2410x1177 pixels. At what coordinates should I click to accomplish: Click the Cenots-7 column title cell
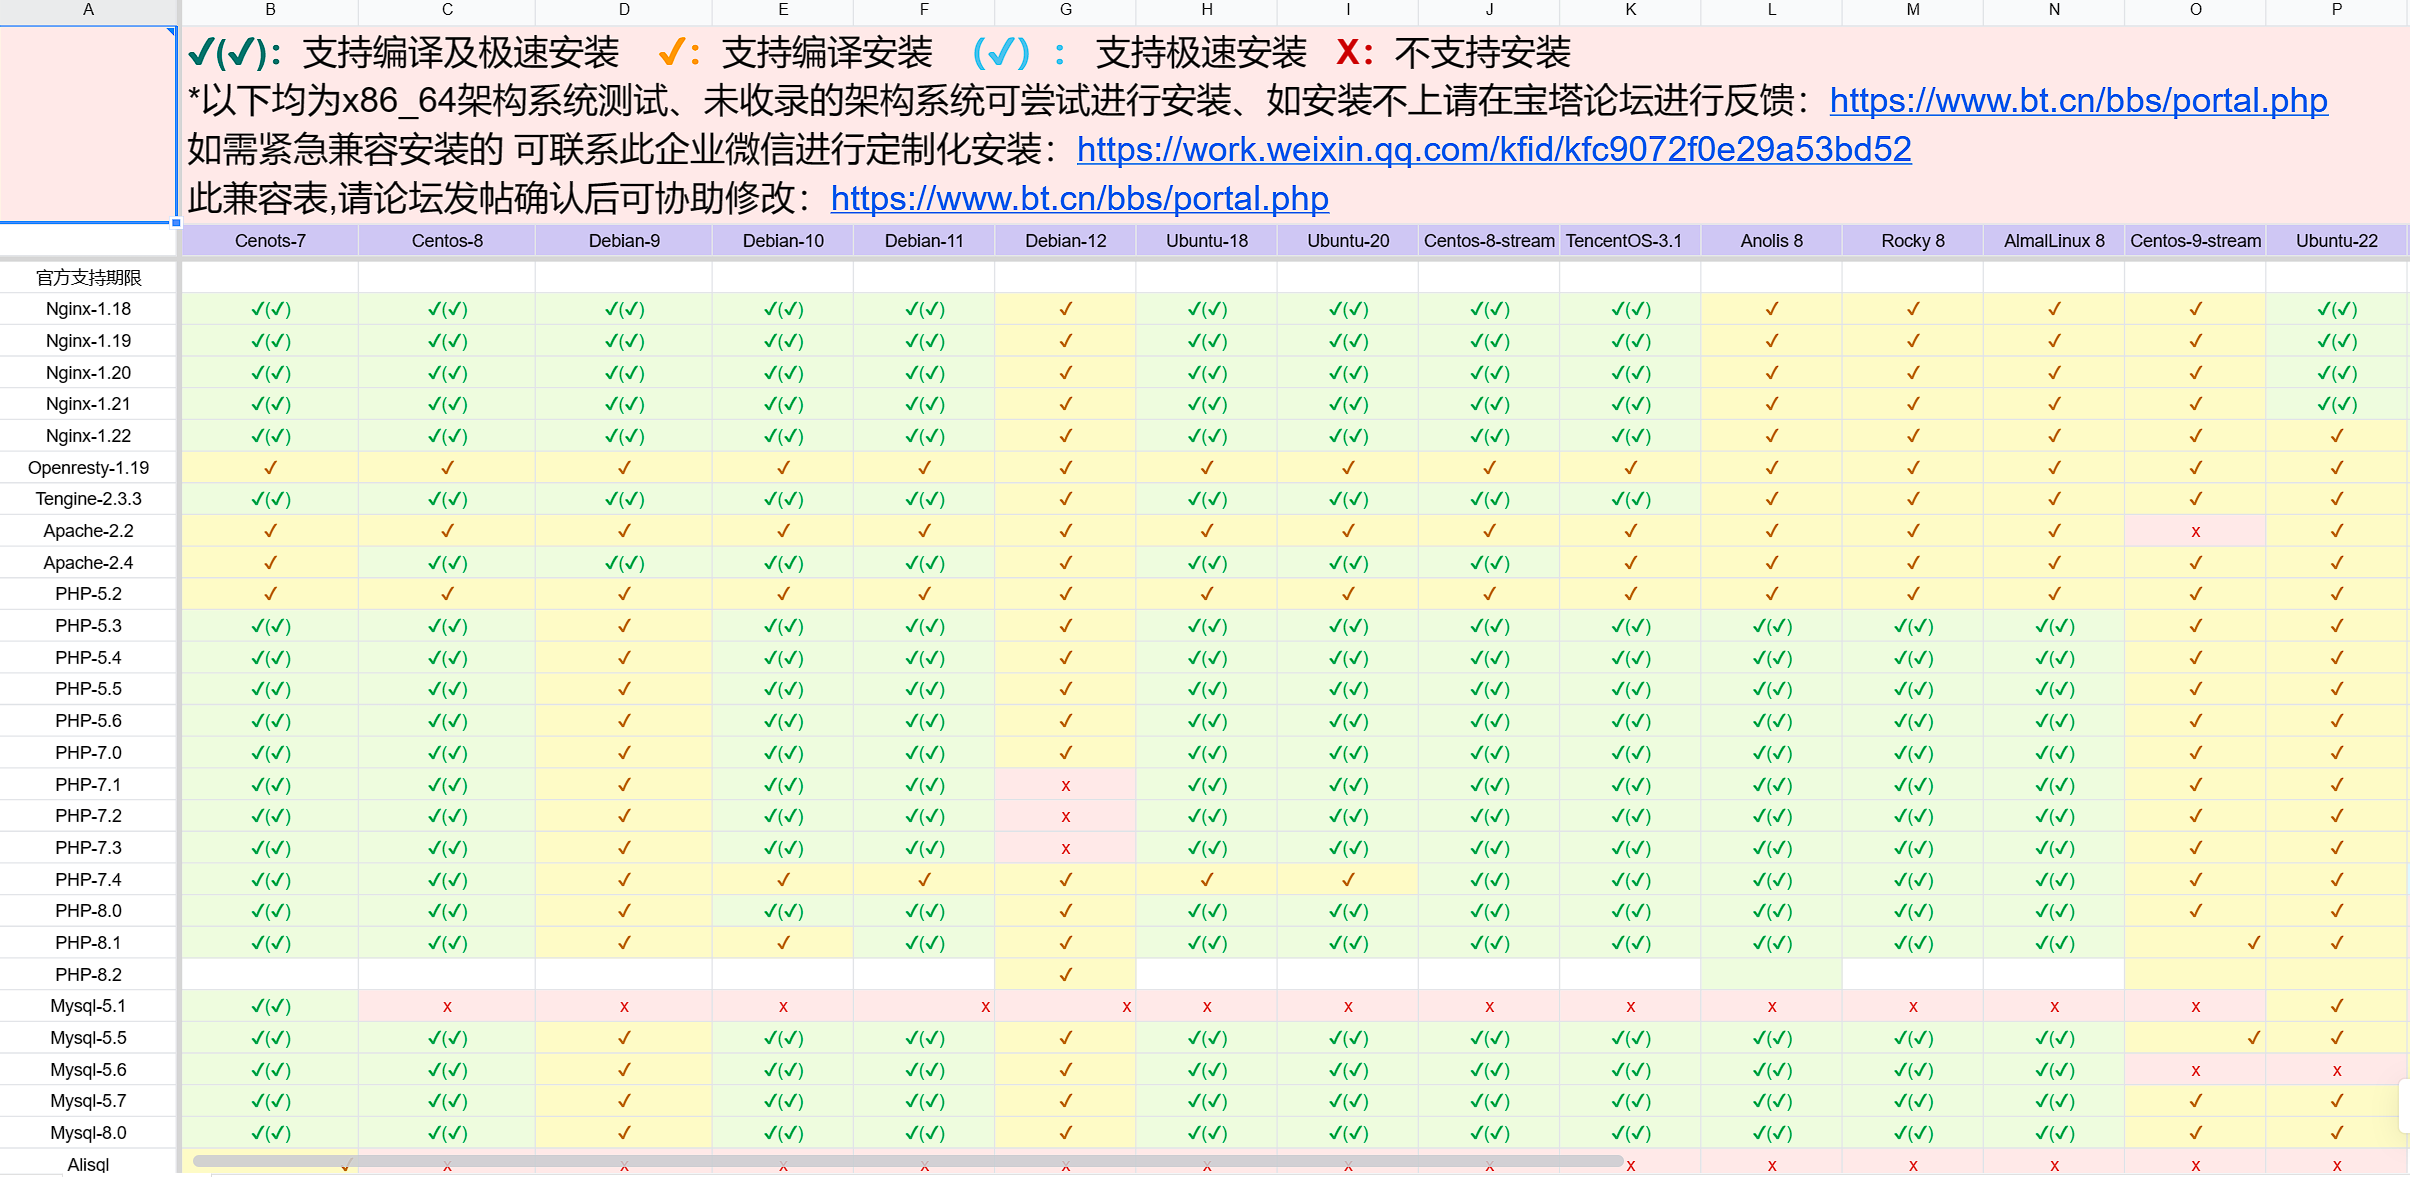pos(270,240)
